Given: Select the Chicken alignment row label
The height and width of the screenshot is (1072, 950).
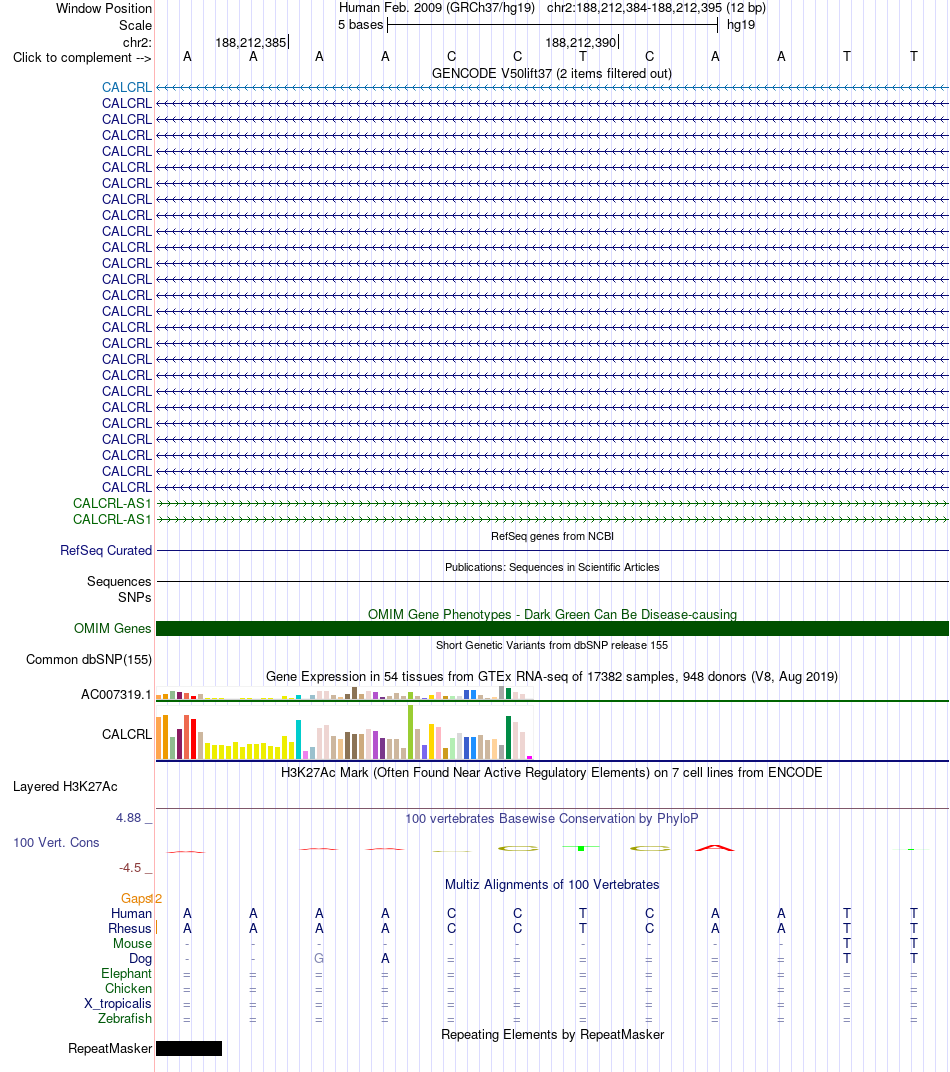Looking at the screenshot, I should (128, 989).
